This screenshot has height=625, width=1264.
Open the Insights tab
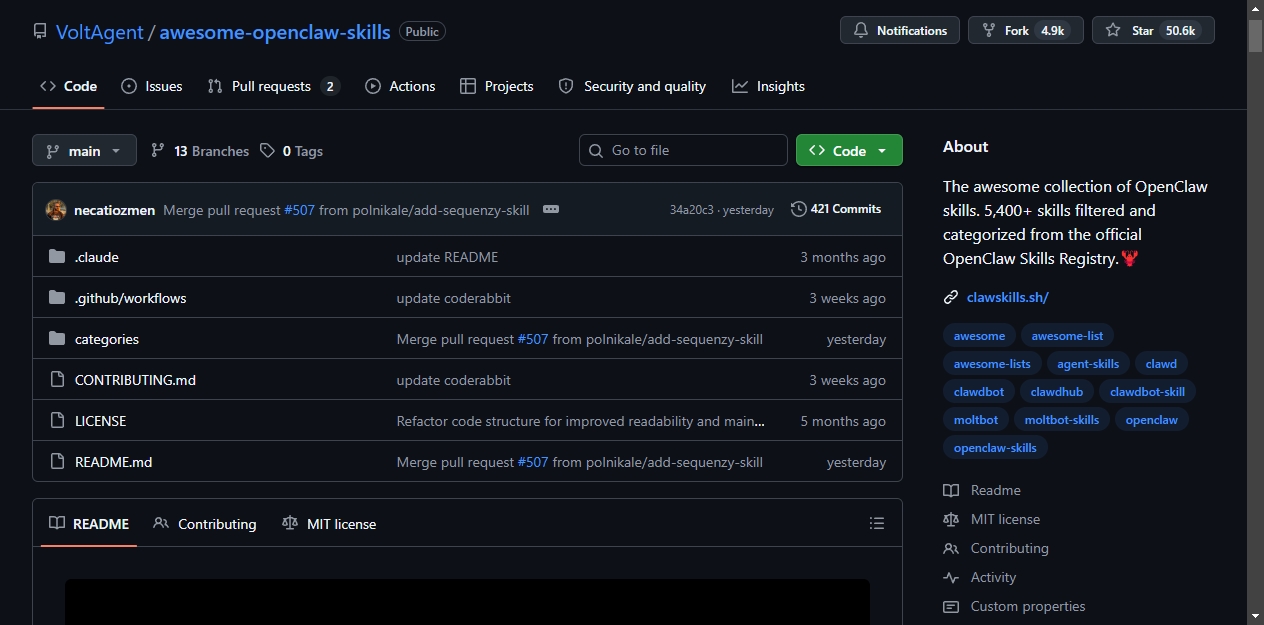[x=768, y=86]
